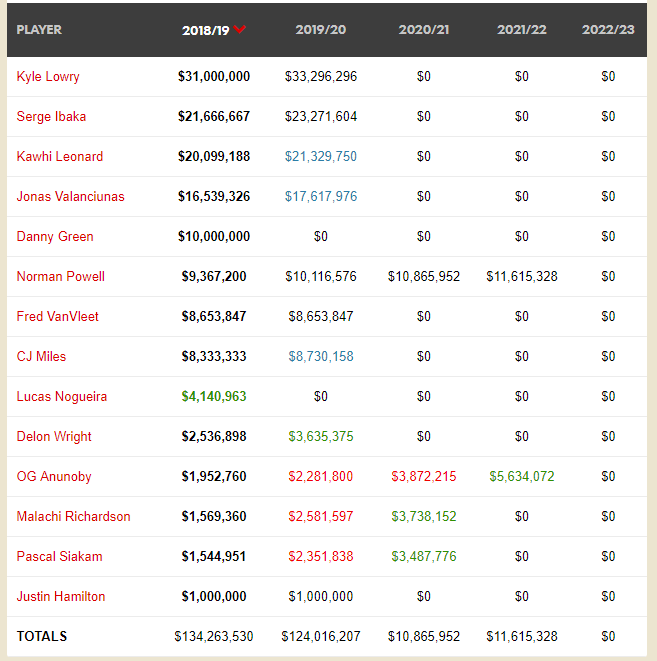The image size is (657, 661).
Task: Open Serge Ibaka player link
Action: pyautogui.click(x=51, y=117)
